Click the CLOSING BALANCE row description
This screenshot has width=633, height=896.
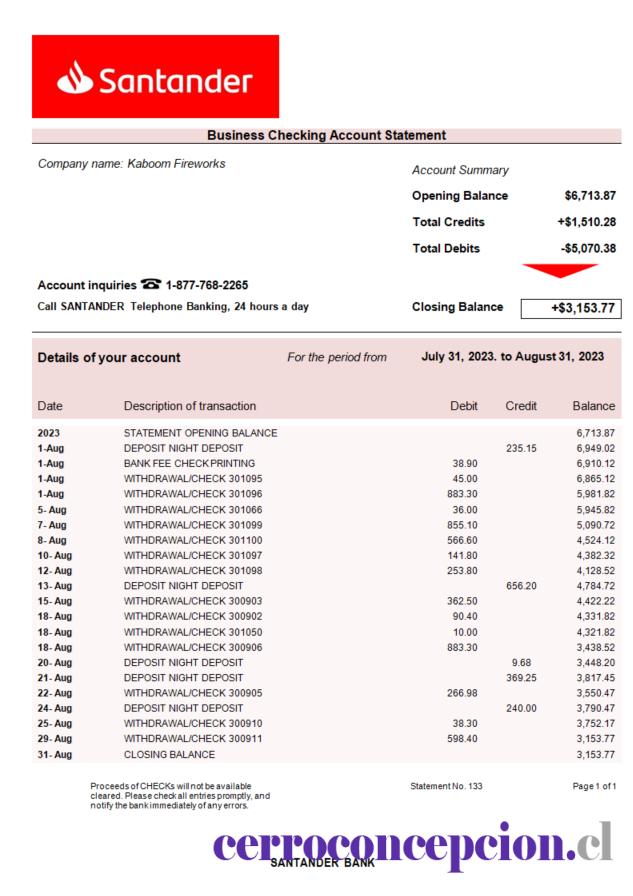[x=170, y=754]
